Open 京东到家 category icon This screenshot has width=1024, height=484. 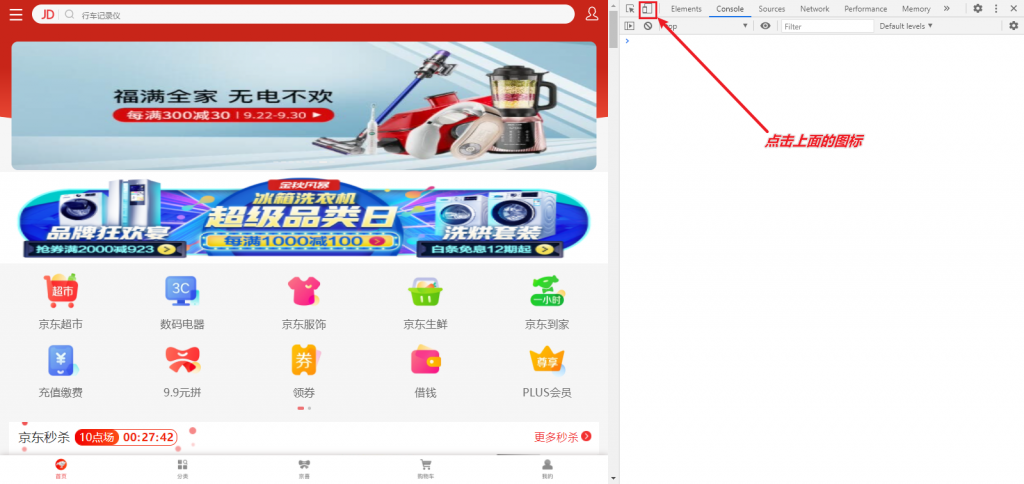pos(547,291)
